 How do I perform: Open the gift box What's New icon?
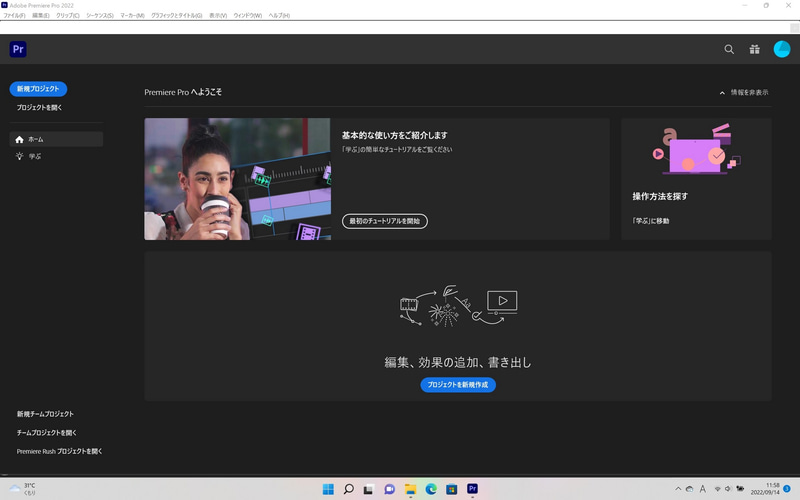click(755, 49)
